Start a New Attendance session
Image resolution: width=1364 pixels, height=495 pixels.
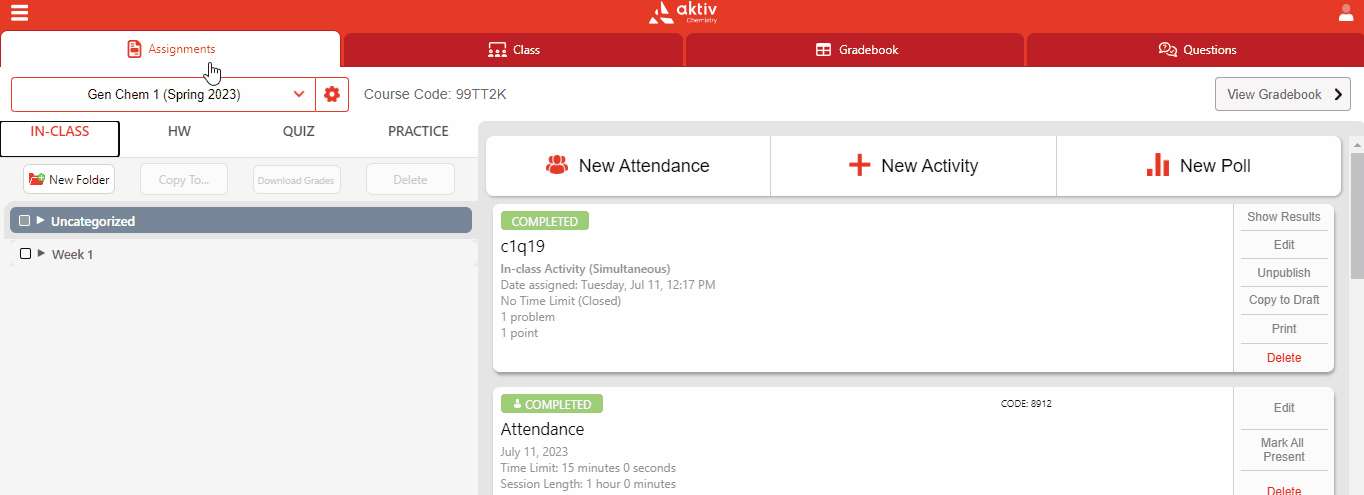pos(628,166)
